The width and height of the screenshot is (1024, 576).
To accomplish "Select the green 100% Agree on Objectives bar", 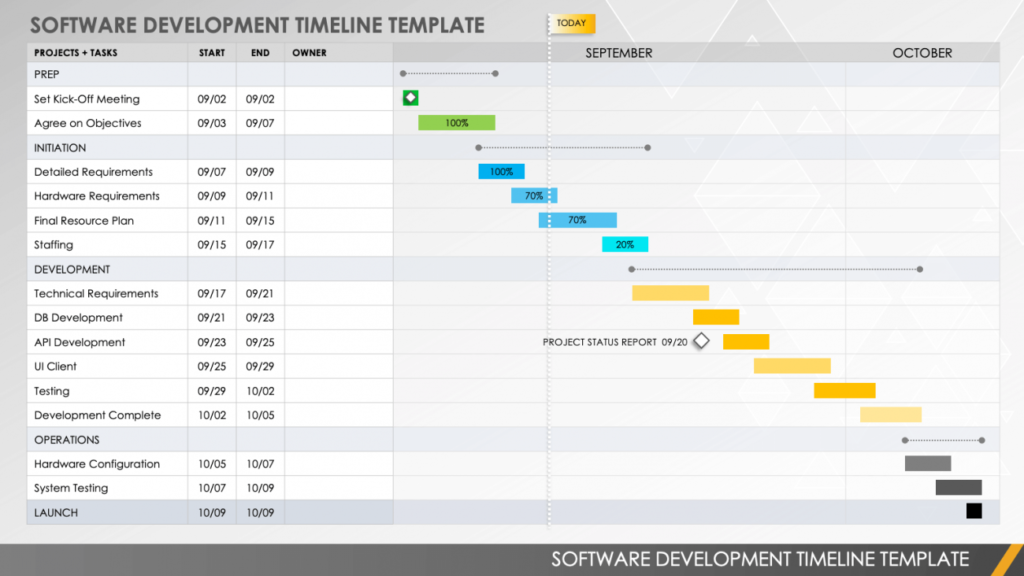I will pyautogui.click(x=456, y=122).
